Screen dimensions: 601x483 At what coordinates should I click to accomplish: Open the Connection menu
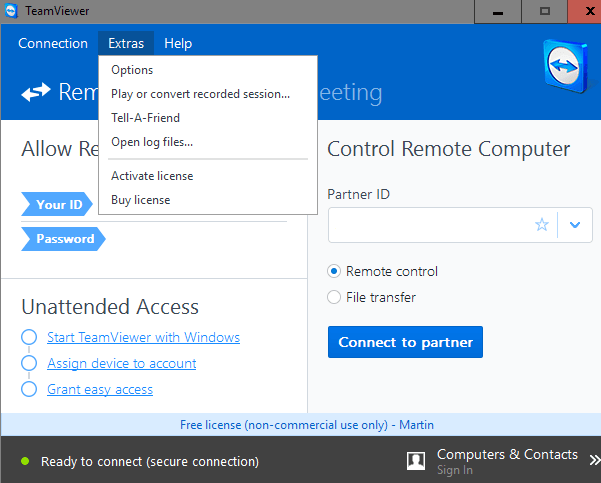(x=53, y=43)
